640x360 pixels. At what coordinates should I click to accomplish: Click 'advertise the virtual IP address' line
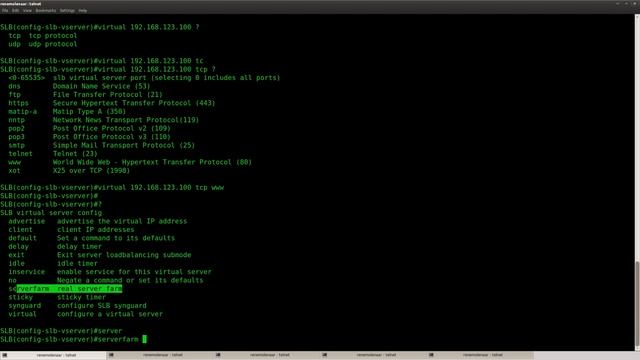[x=98, y=221]
